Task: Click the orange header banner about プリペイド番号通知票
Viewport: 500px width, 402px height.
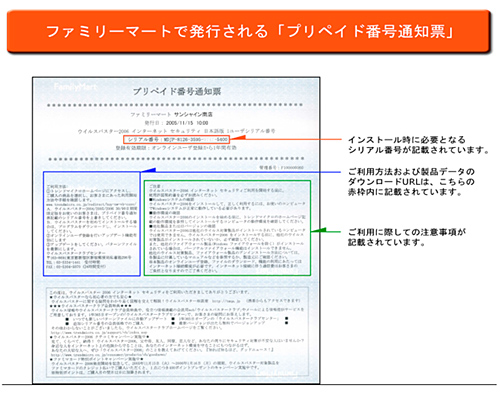Action: (249, 31)
